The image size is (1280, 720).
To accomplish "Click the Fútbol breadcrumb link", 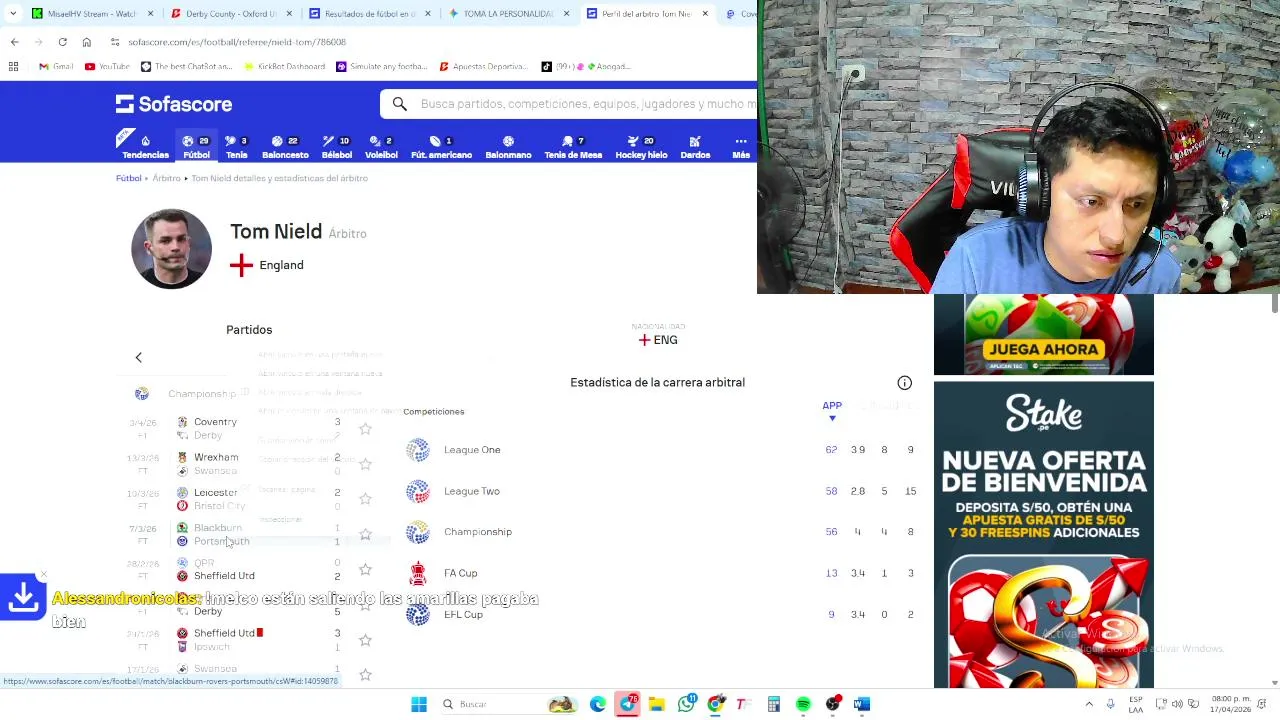I will 129,178.
